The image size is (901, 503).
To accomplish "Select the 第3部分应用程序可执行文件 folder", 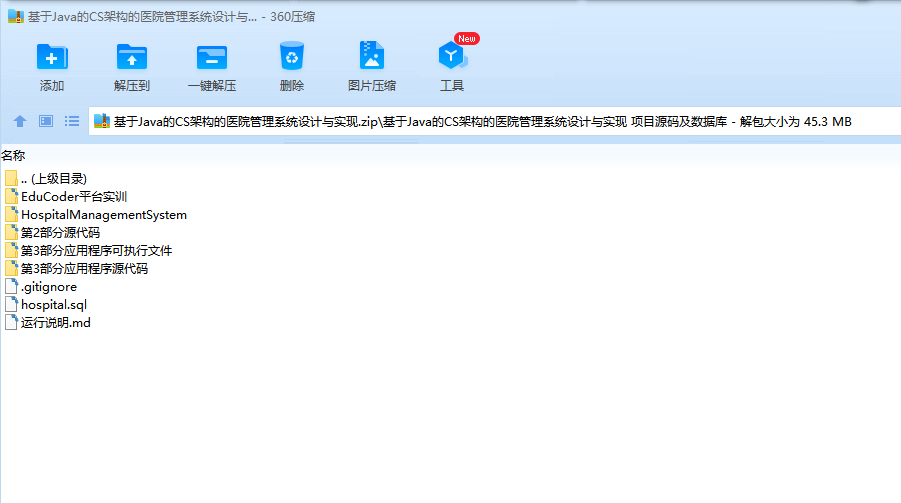I will [x=88, y=251].
